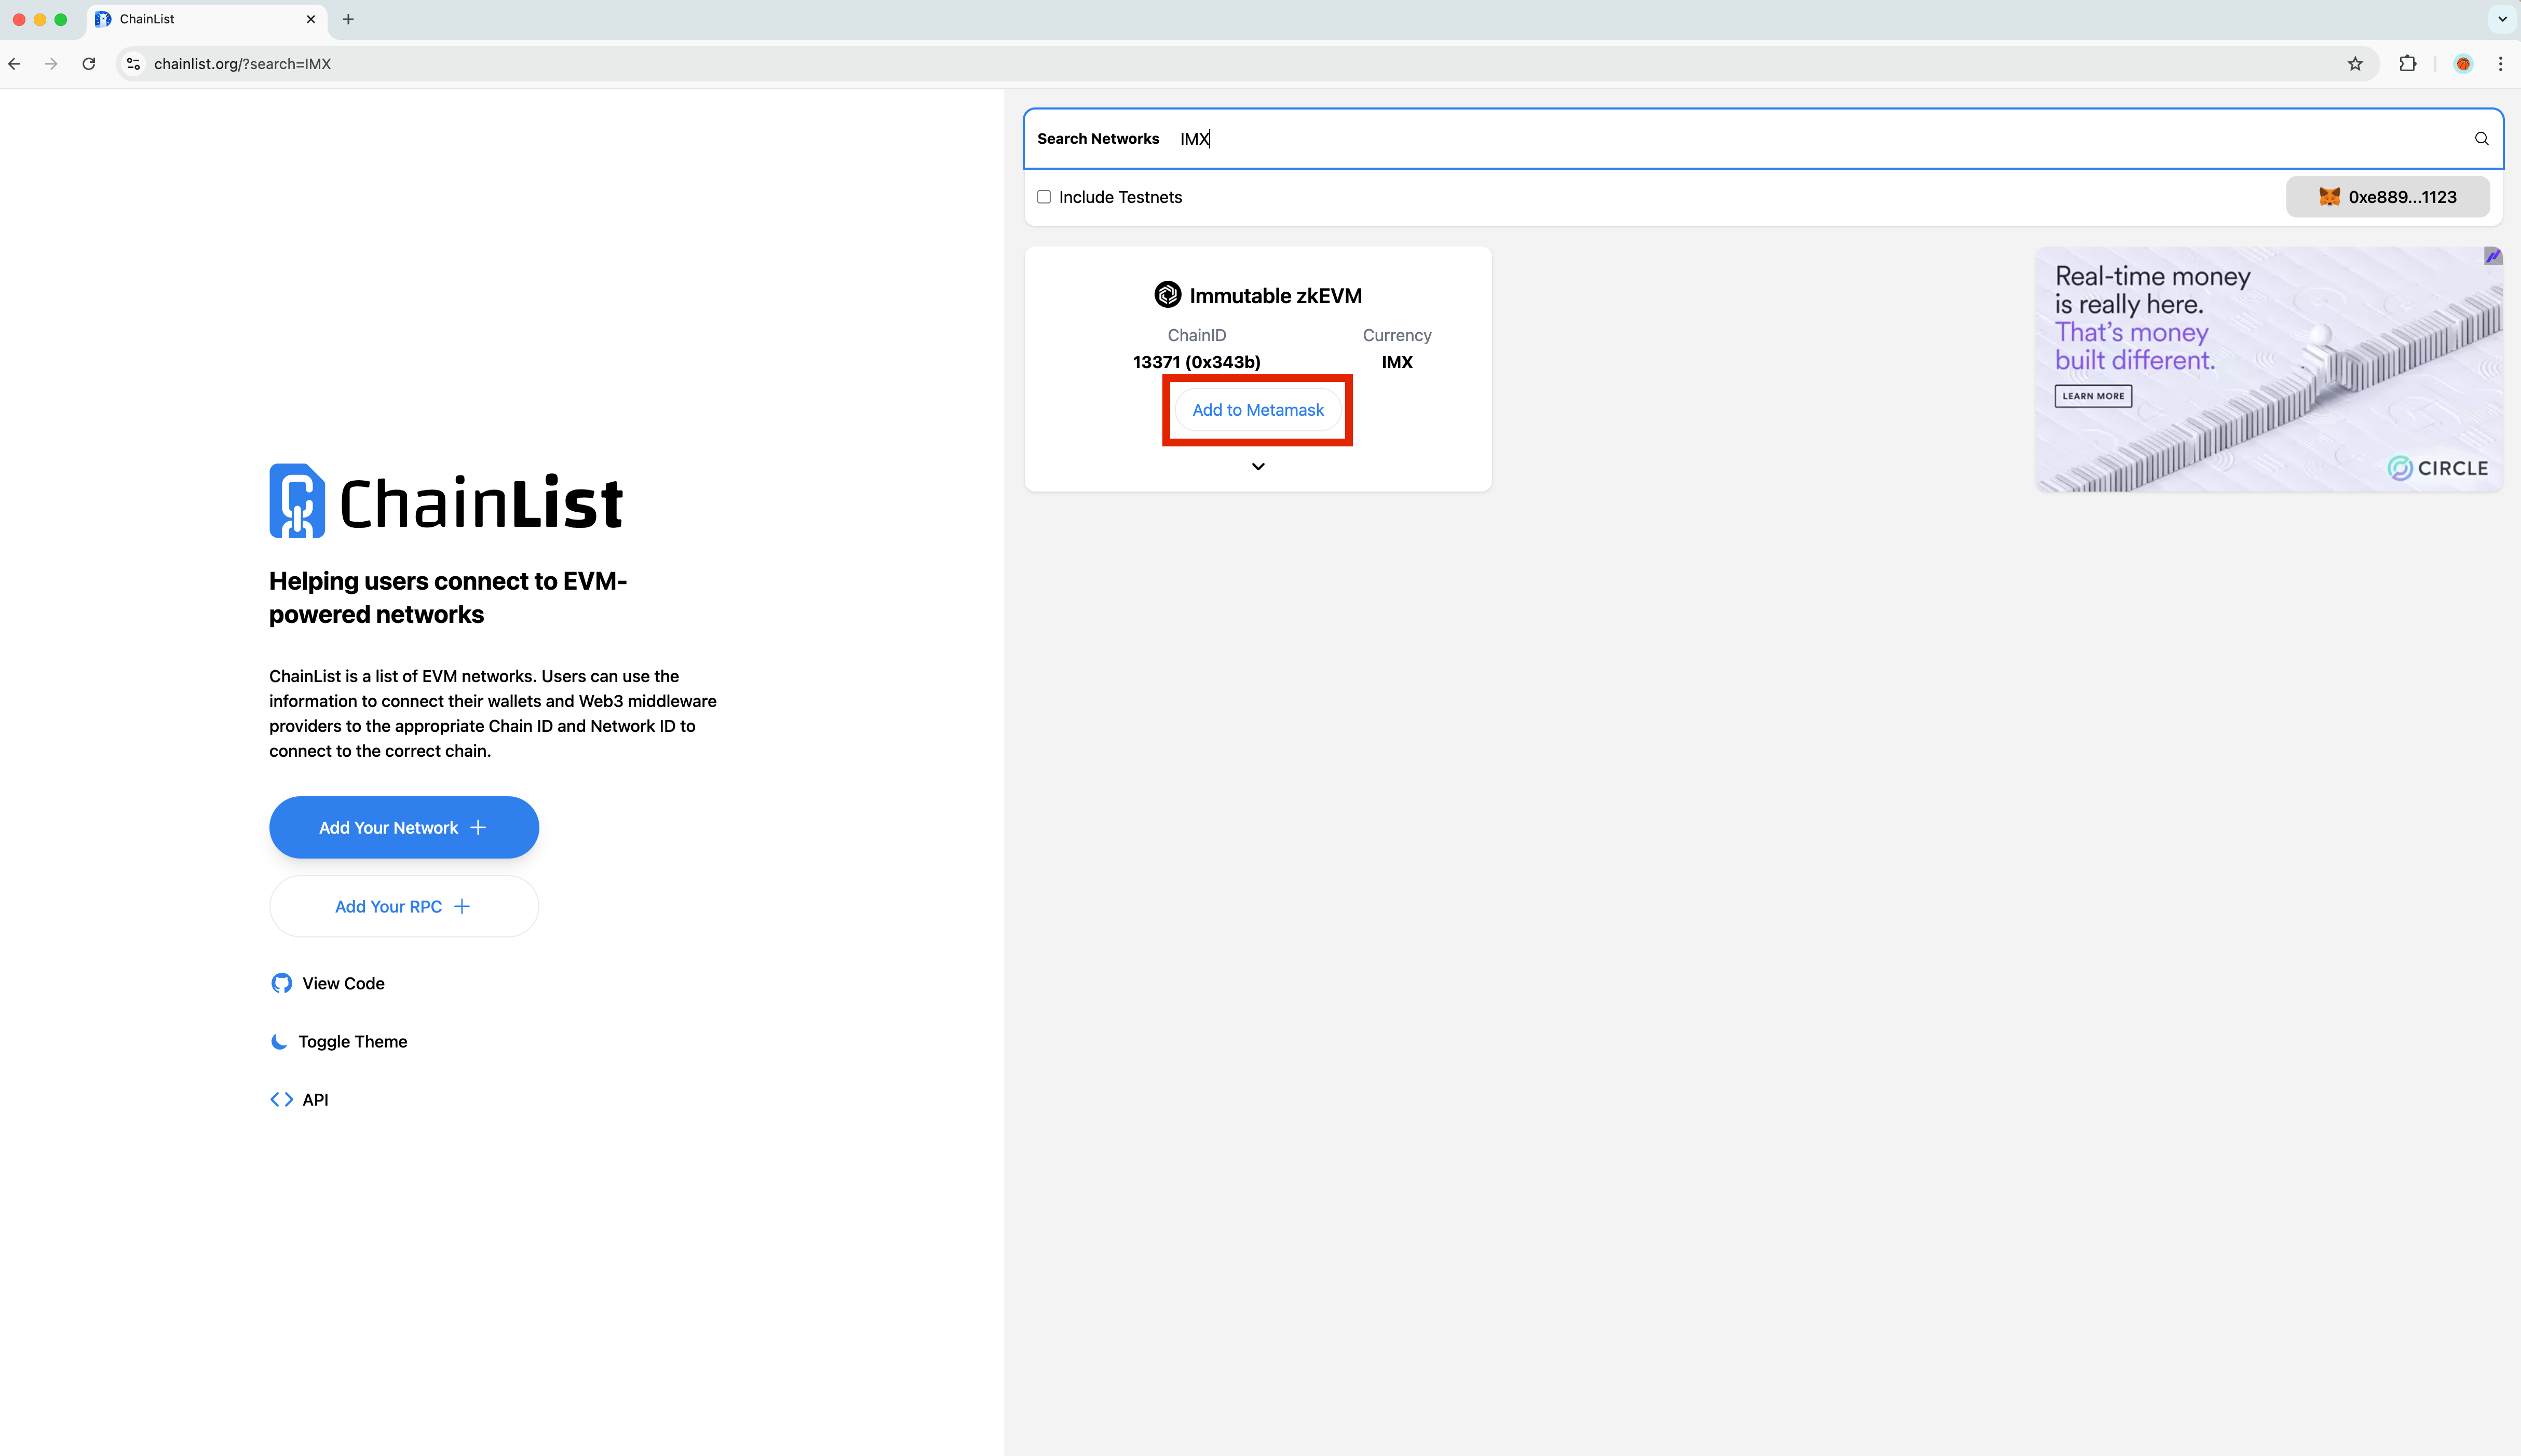
Task: Enable the Include Testnets checkbox
Action: click(x=1044, y=197)
